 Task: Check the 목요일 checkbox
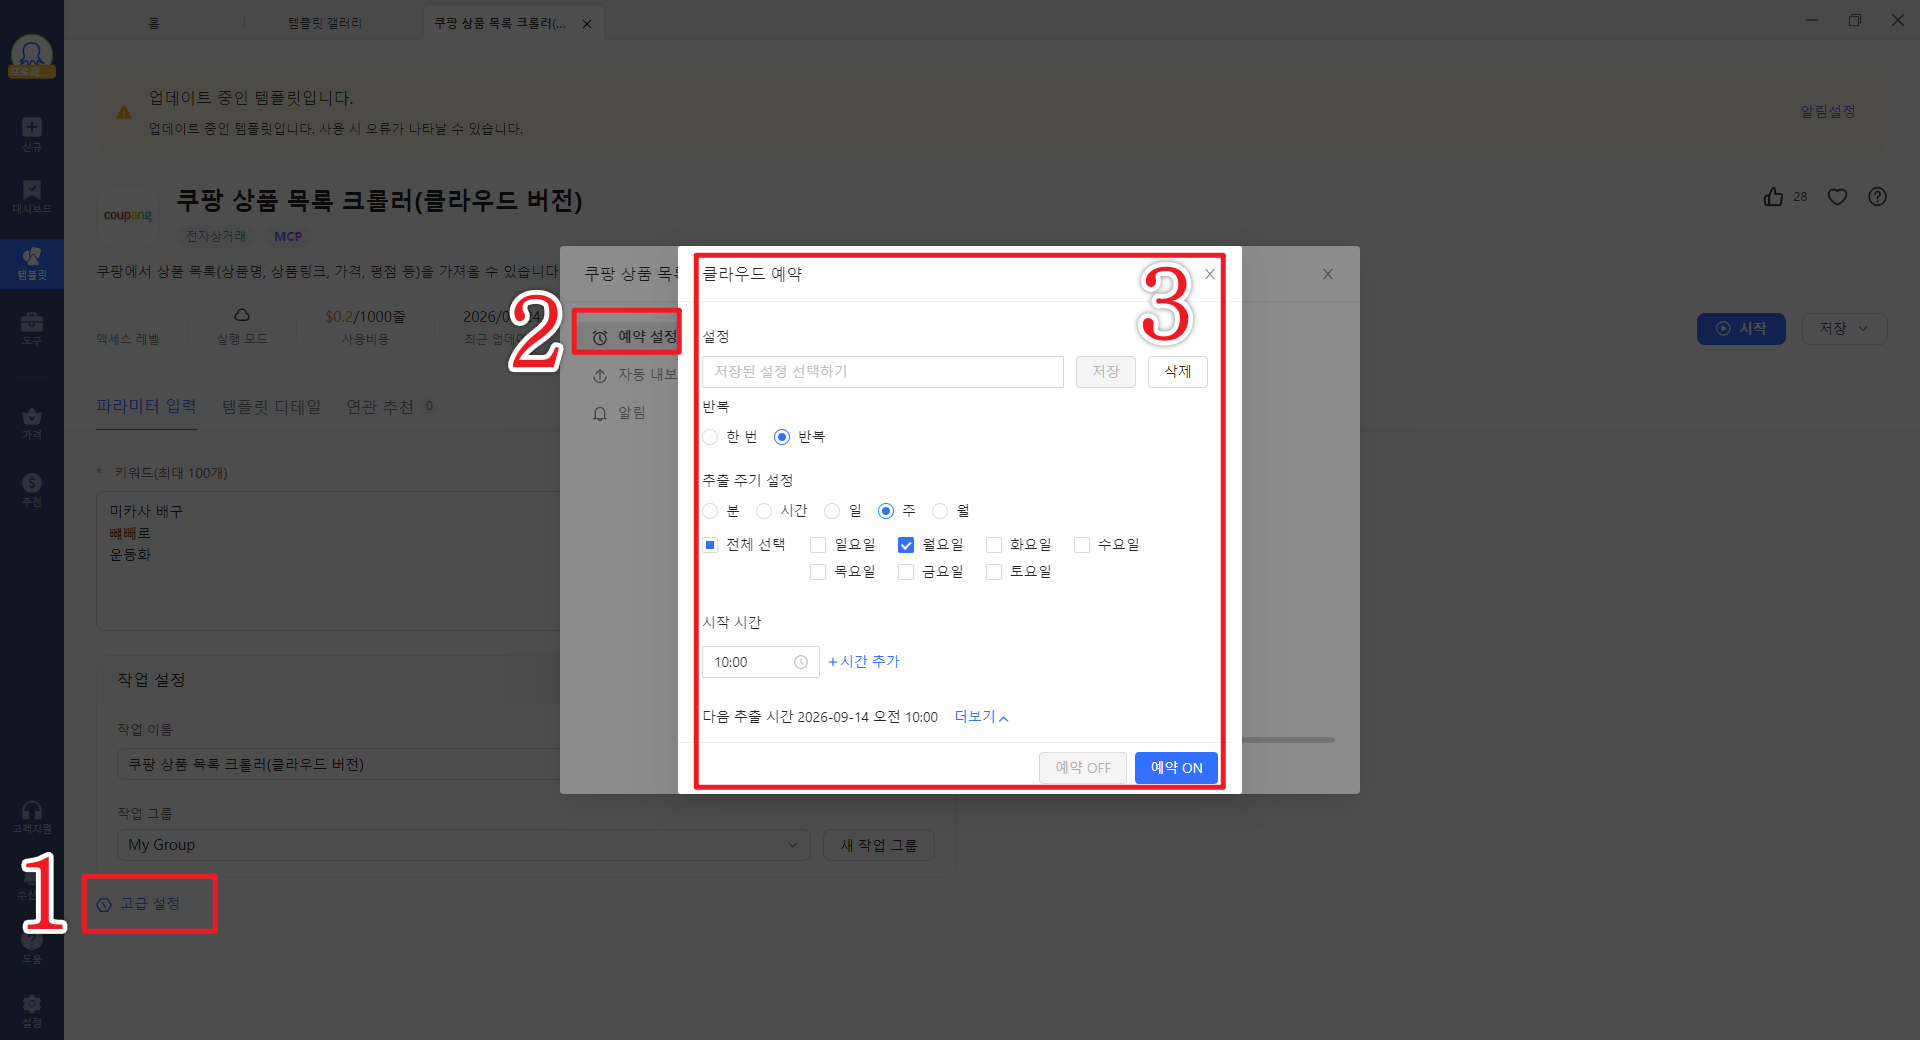pos(818,572)
